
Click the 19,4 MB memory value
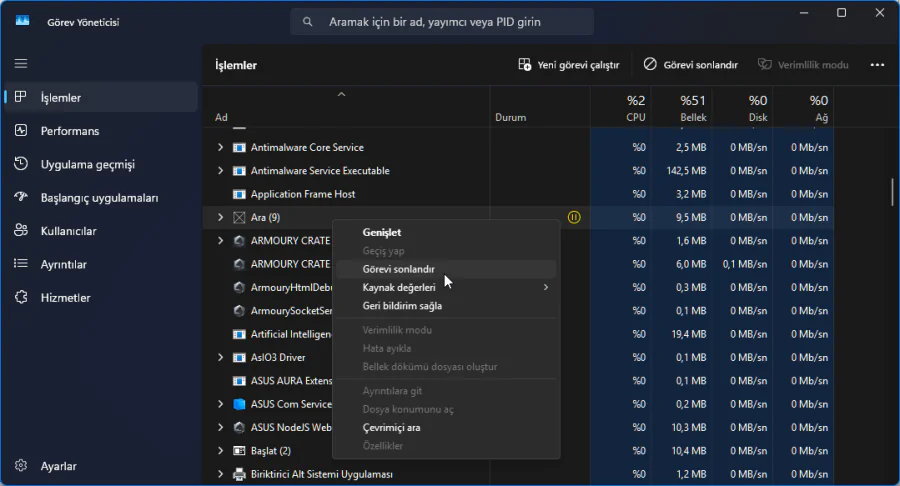point(689,334)
